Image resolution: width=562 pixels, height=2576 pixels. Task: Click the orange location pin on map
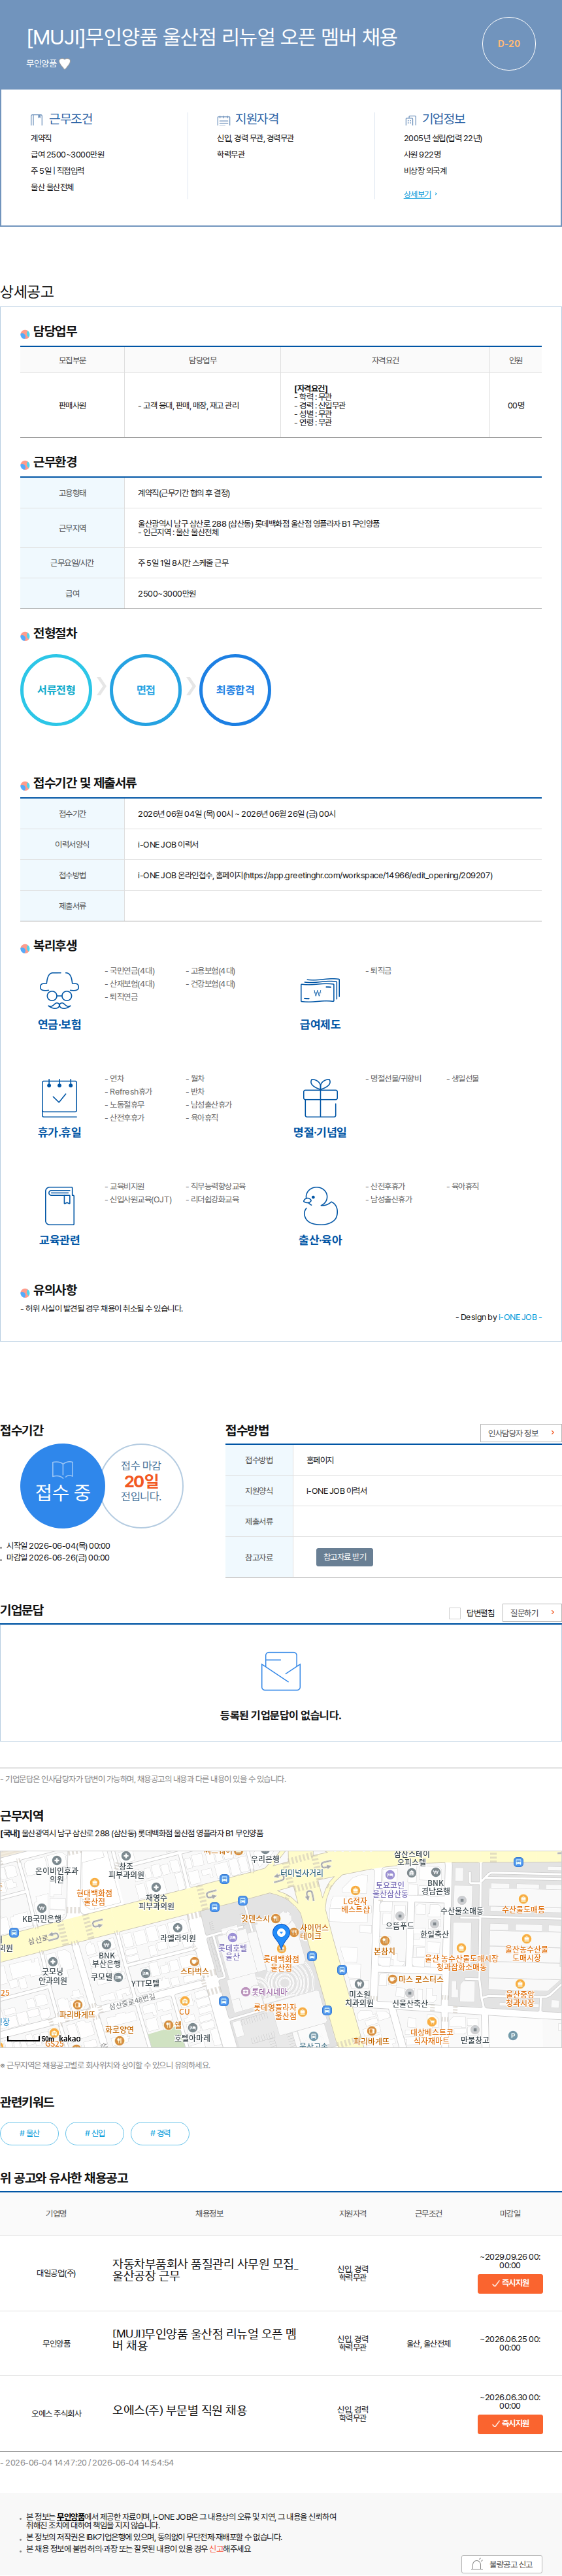click(281, 1936)
